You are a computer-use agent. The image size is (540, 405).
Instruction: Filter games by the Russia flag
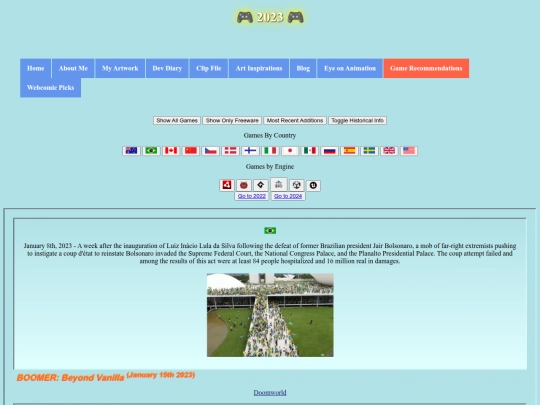[330, 151]
